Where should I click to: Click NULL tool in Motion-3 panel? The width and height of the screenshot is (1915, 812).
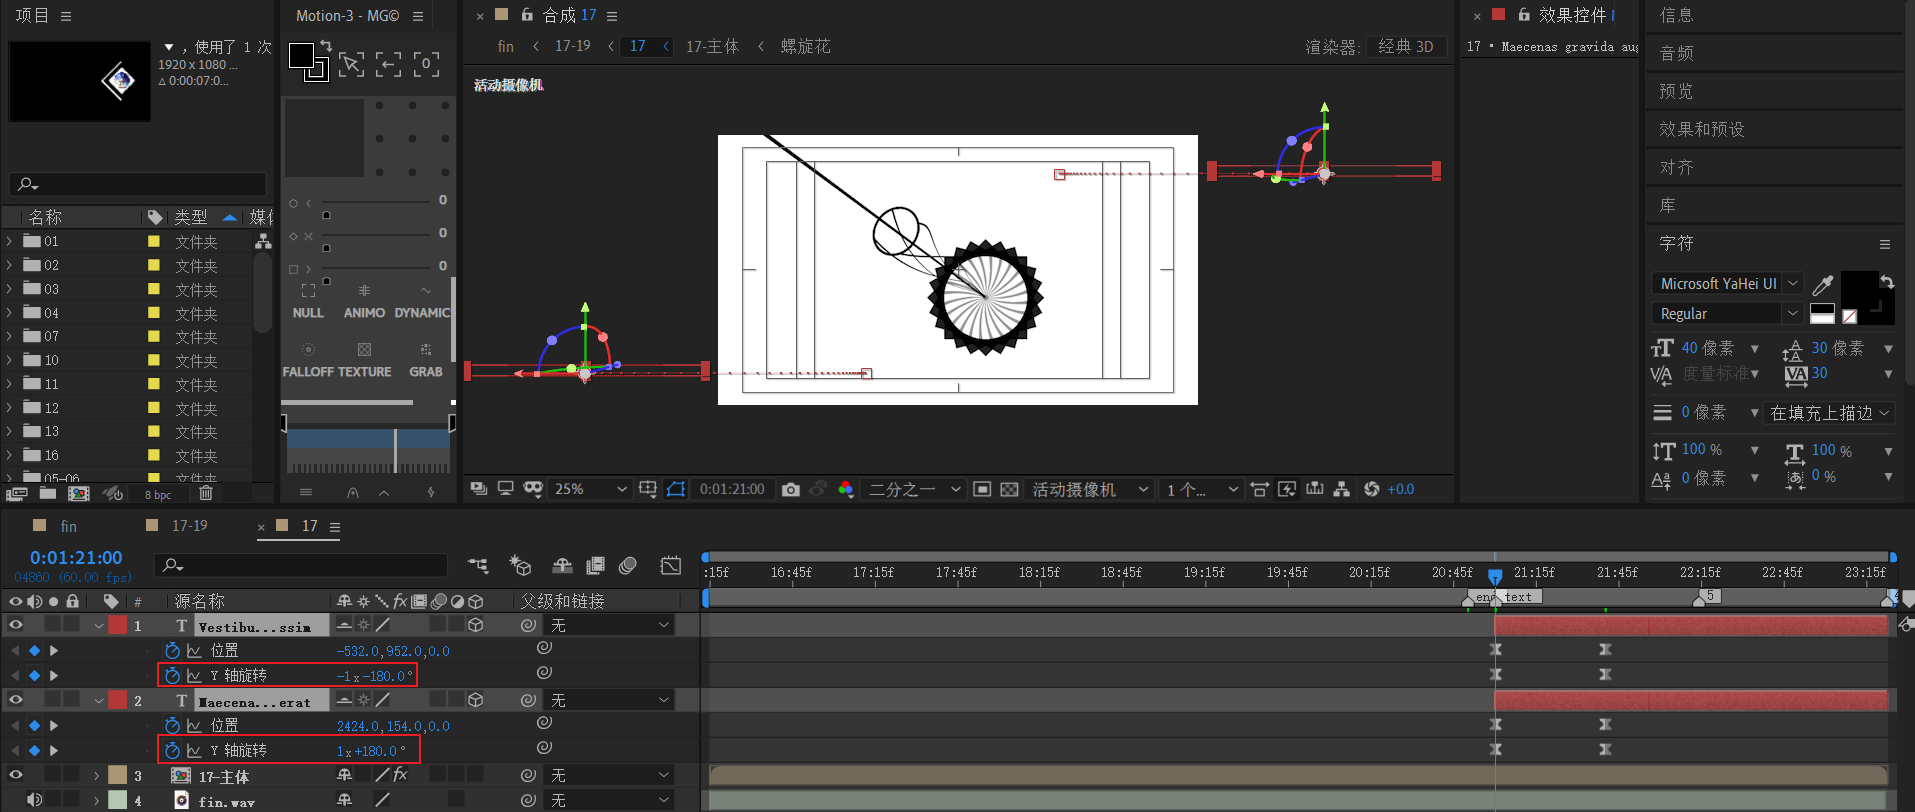pyautogui.click(x=308, y=302)
